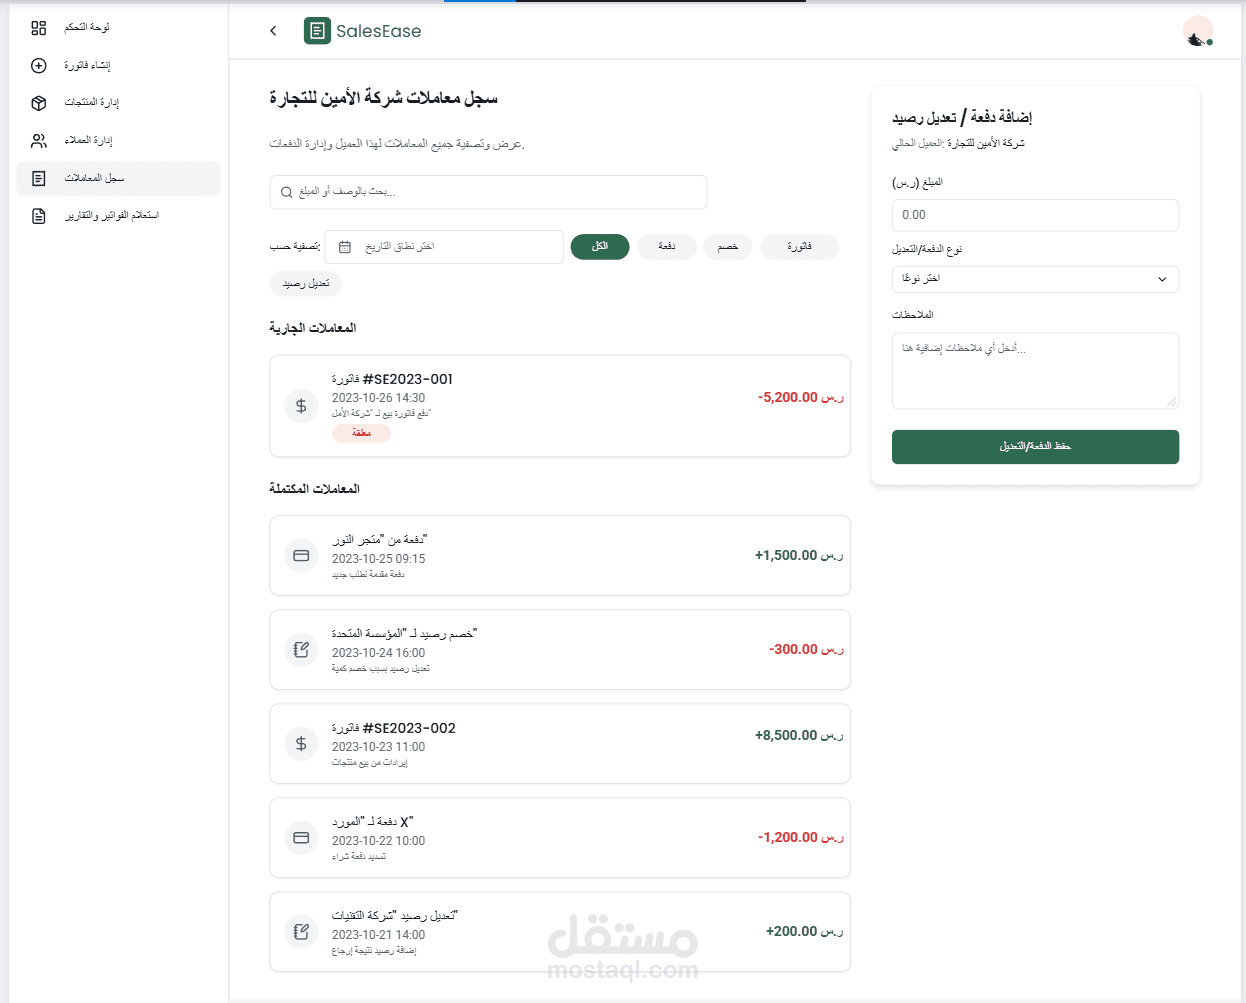Click the product management box icon
Image resolution: width=1246 pixels, height=1003 pixels.
point(39,103)
